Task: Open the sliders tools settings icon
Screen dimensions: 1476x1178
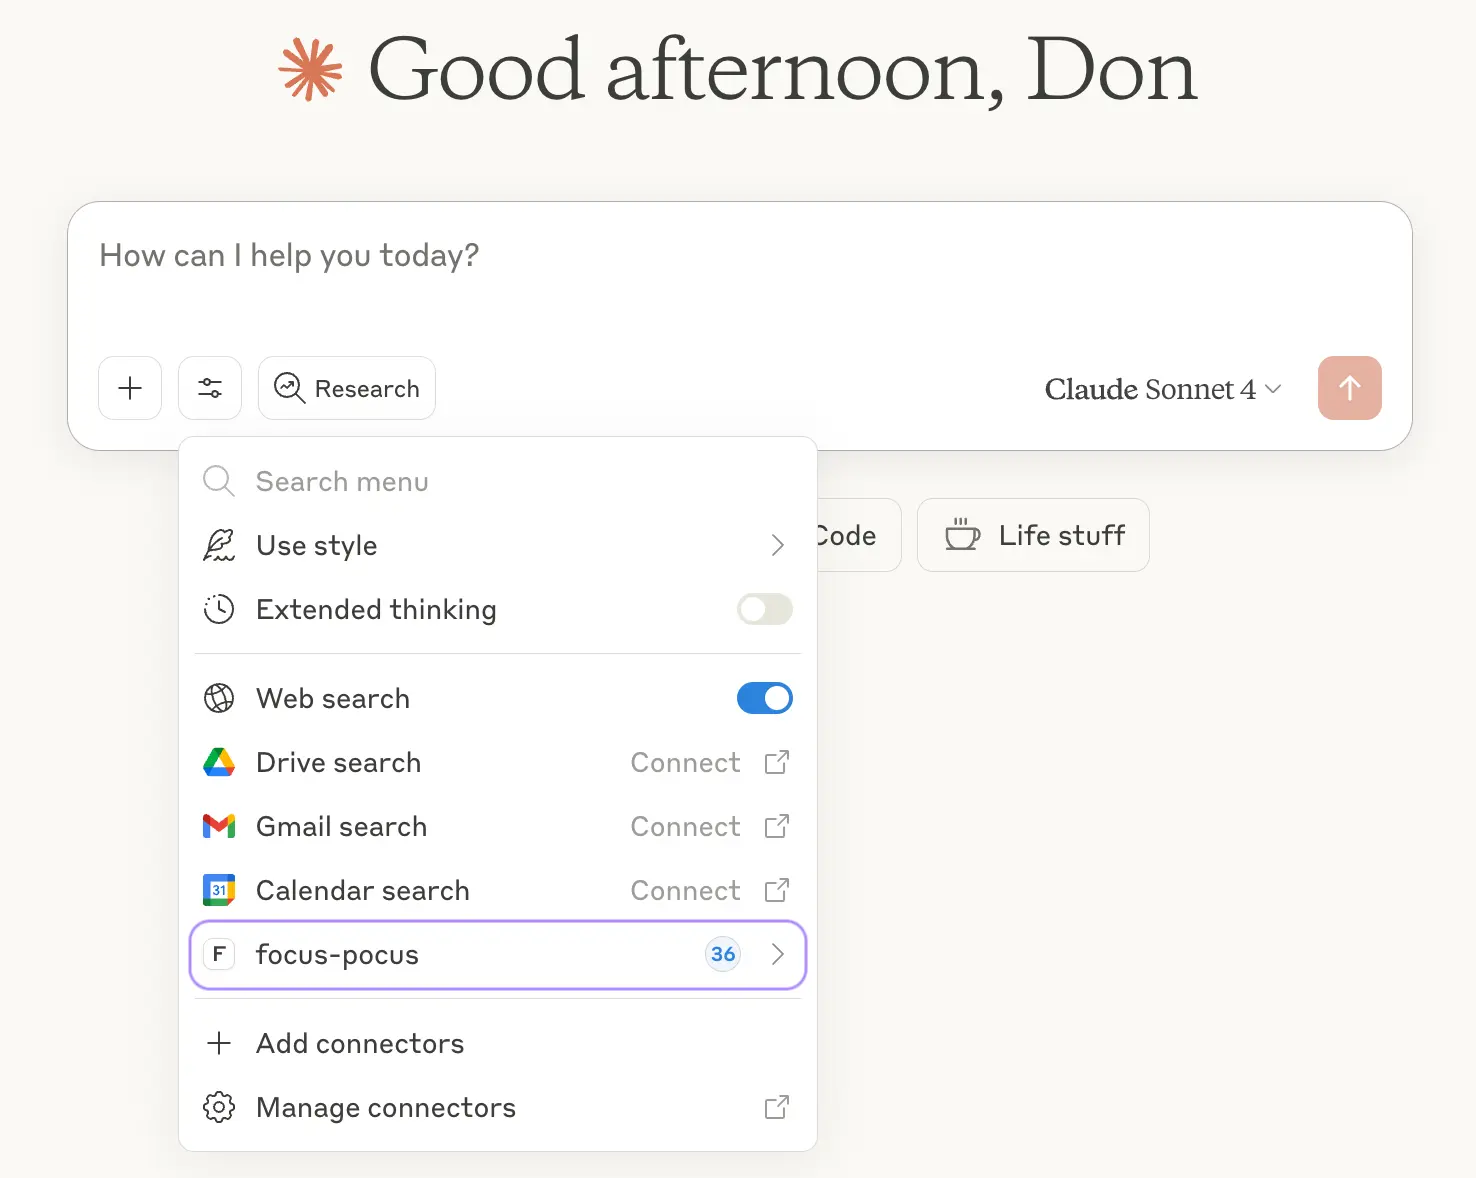Action: [x=210, y=388]
